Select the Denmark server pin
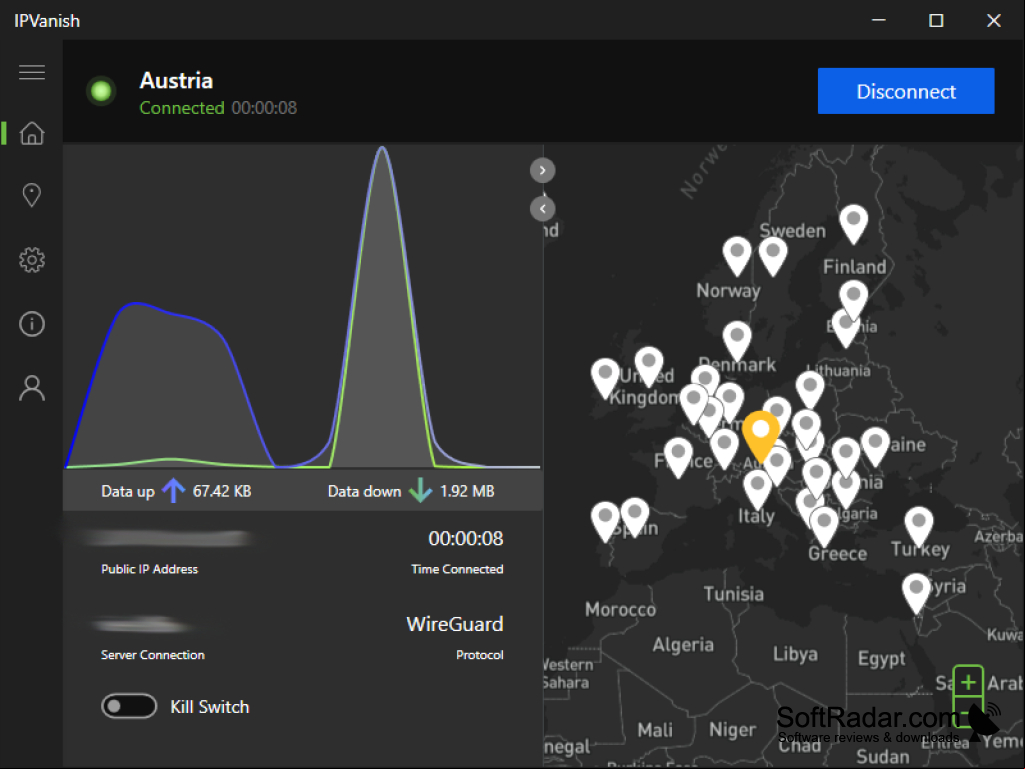The width and height of the screenshot is (1025, 769). tap(737, 340)
